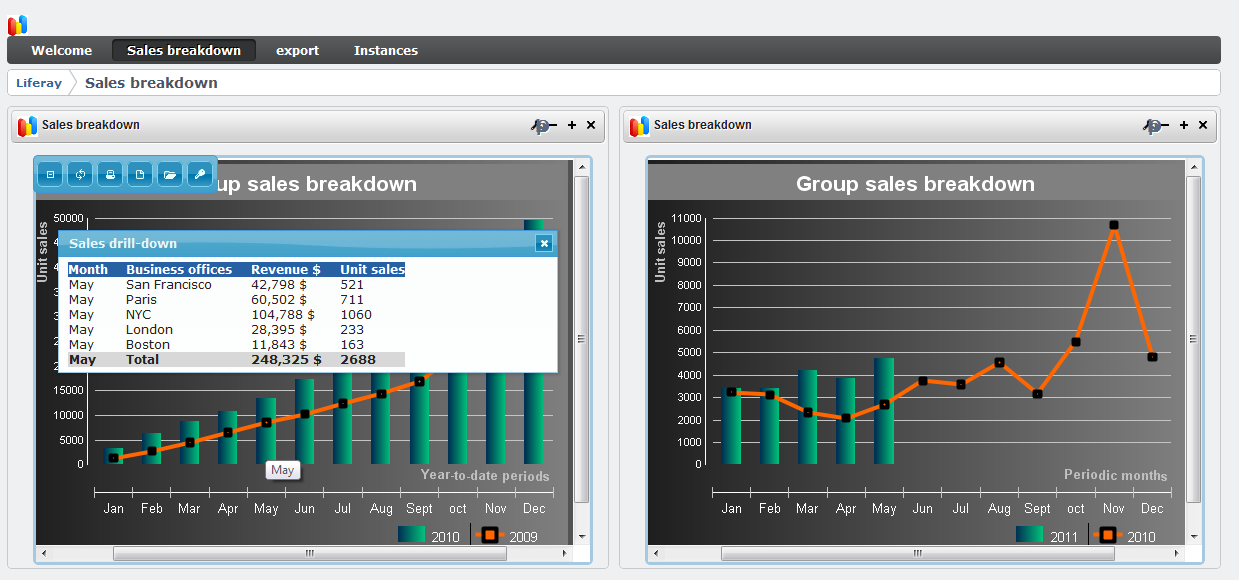Click left chart vertical scrollbar up arrow
The height and width of the screenshot is (580, 1239).
pyautogui.click(x=581, y=168)
